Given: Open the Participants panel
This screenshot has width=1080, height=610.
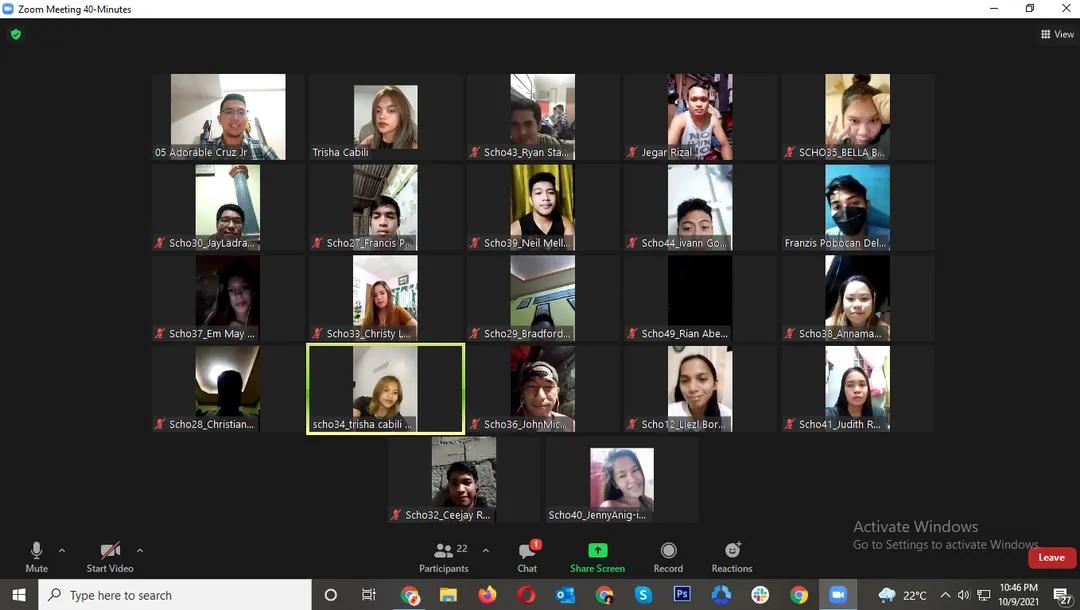Looking at the screenshot, I should click(x=444, y=557).
